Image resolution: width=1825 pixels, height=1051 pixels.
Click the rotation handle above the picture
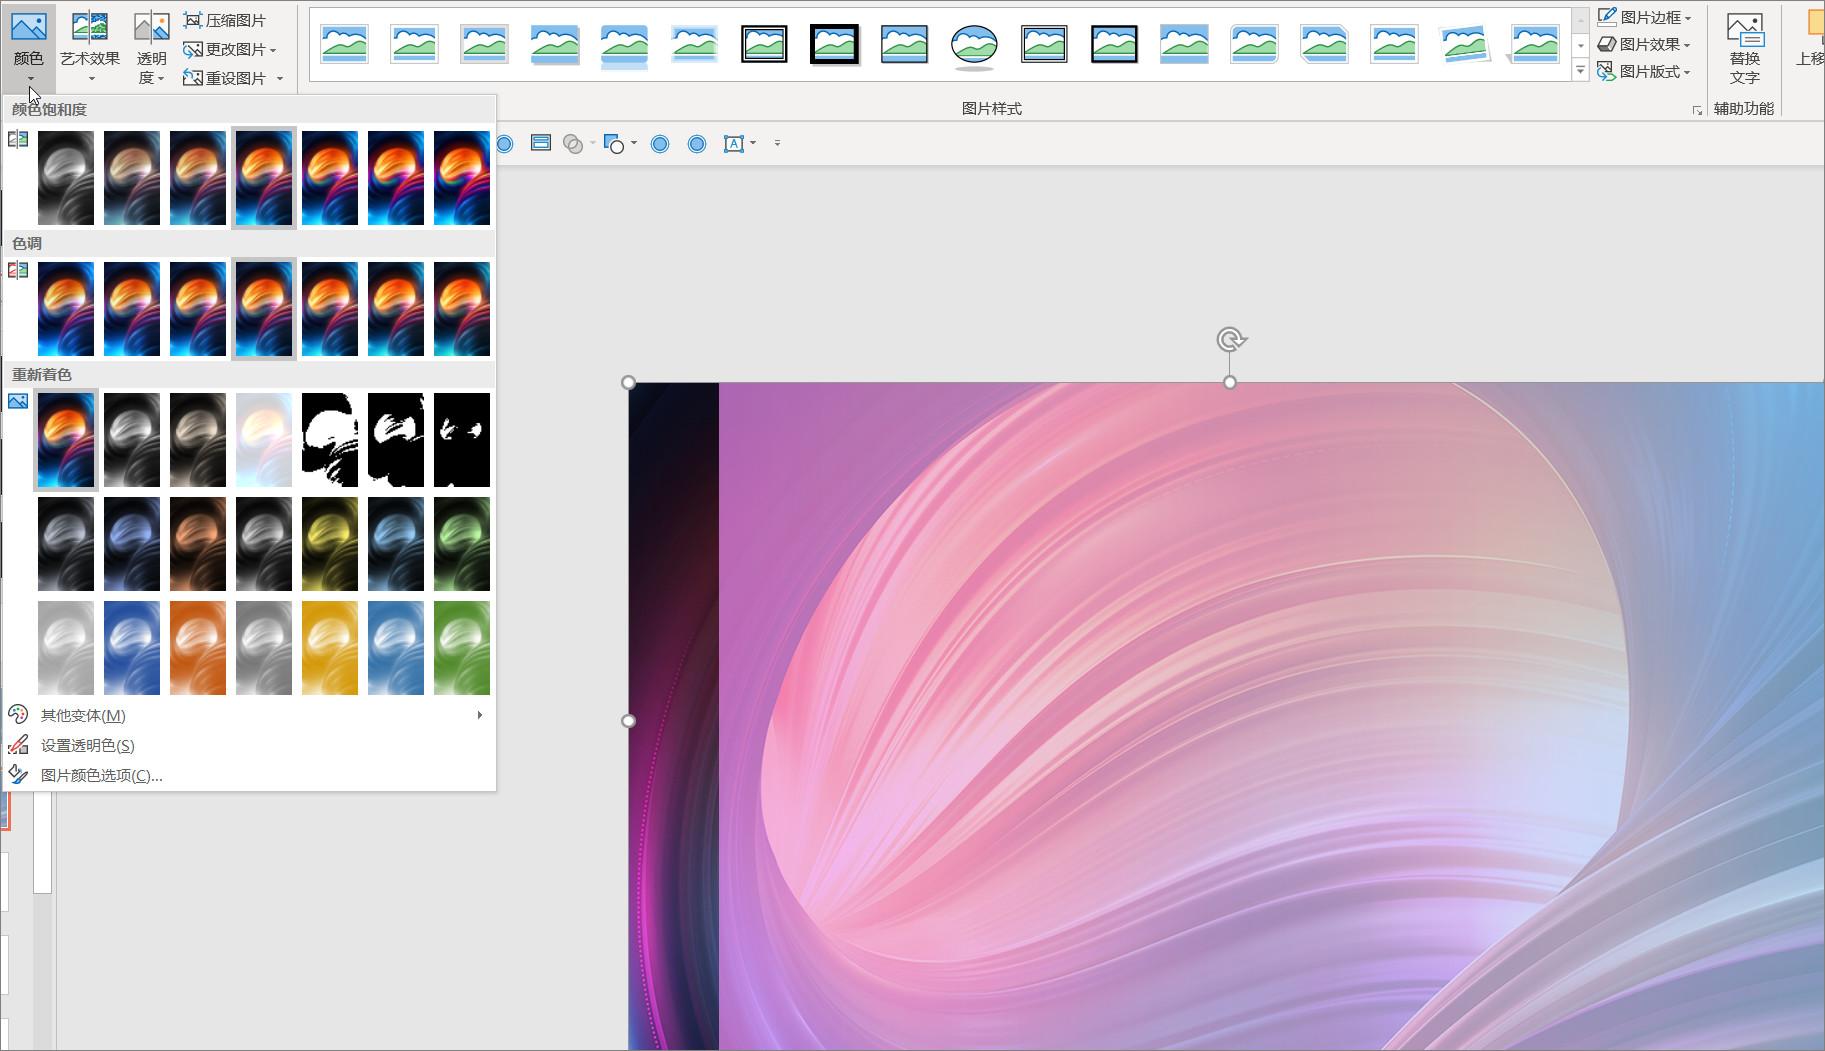point(1231,340)
